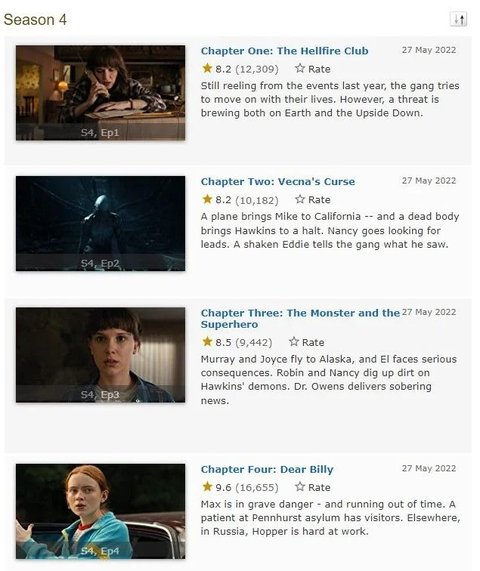This screenshot has width=480, height=571.
Task: Click the S4, Ep2 thumbnail image
Action: (x=101, y=224)
